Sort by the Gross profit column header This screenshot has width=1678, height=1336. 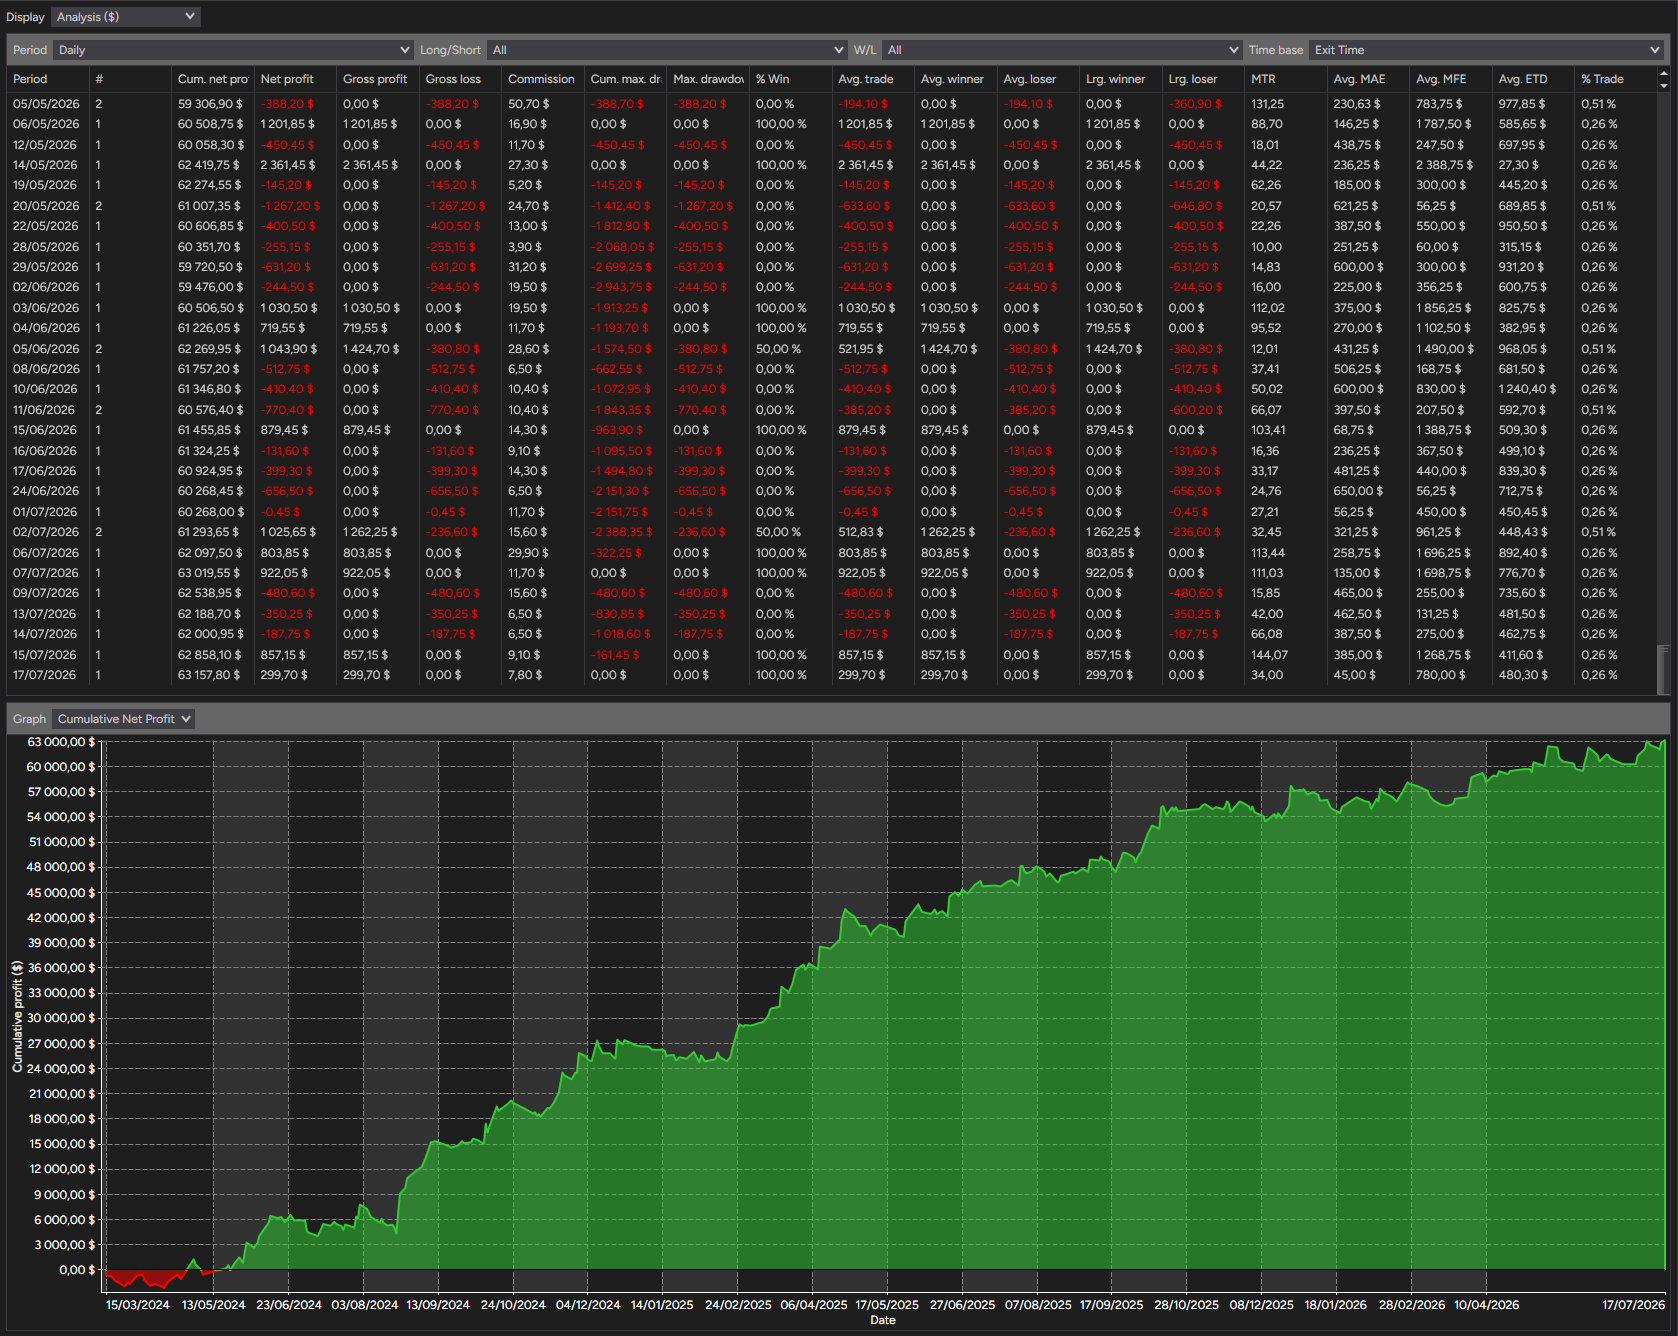(377, 79)
